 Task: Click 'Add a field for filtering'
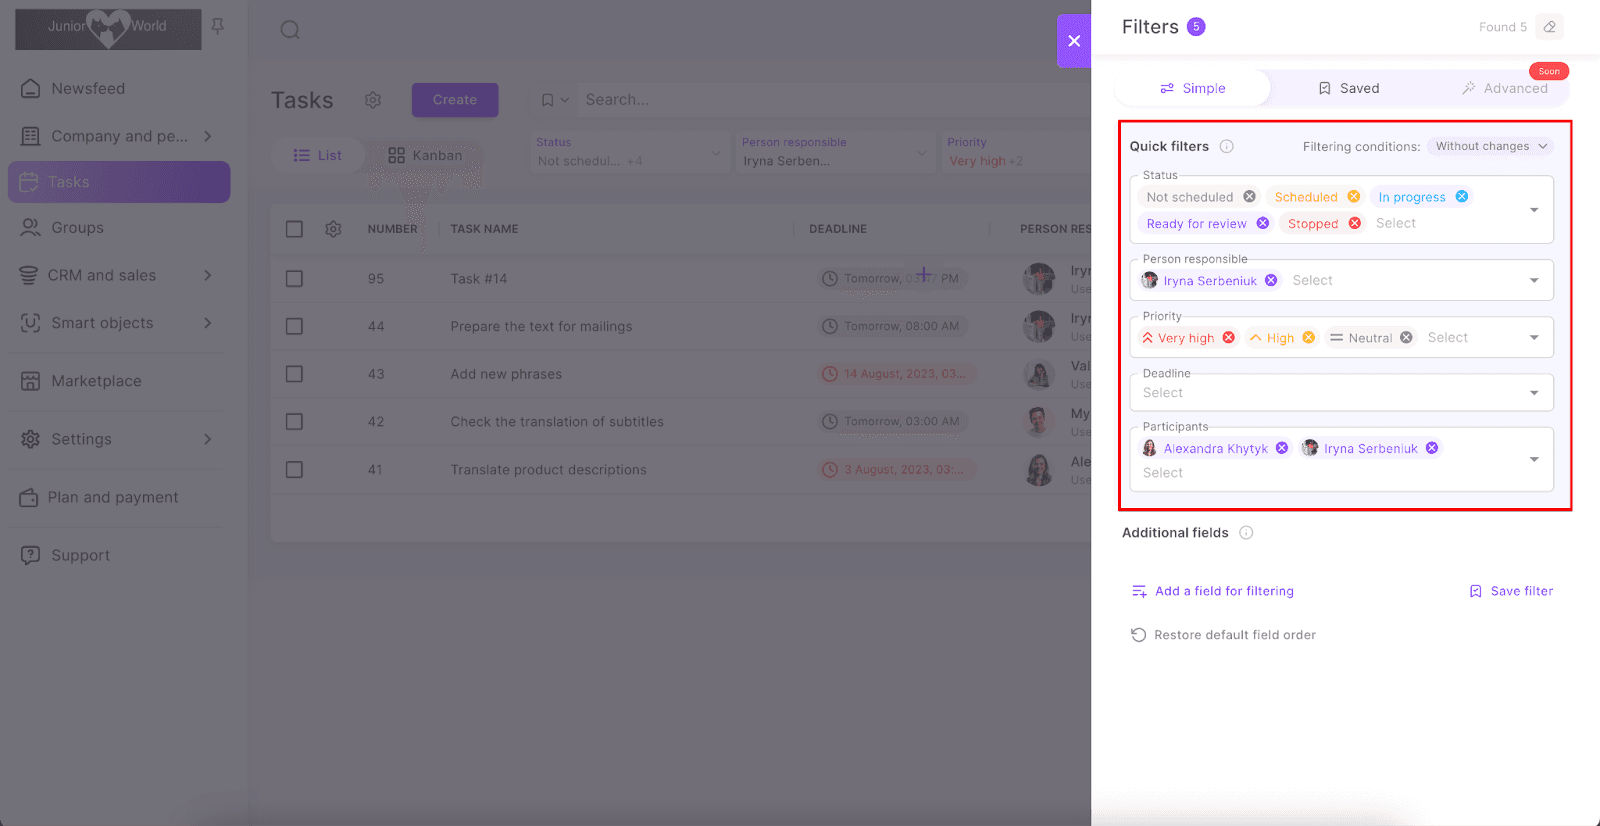pyautogui.click(x=1213, y=591)
